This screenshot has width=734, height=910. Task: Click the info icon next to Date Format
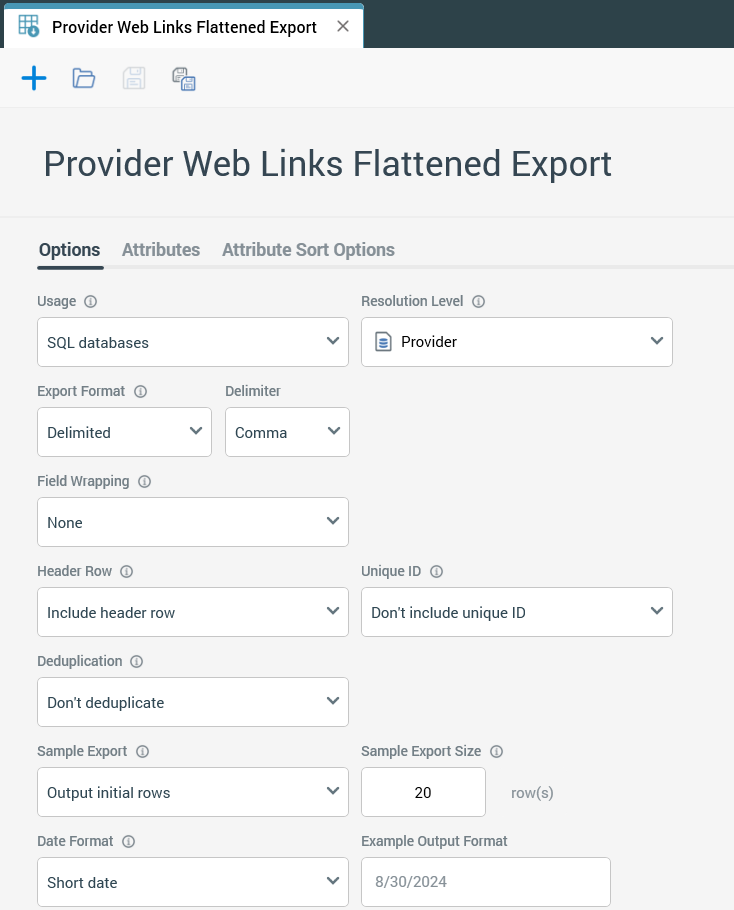pos(129,841)
